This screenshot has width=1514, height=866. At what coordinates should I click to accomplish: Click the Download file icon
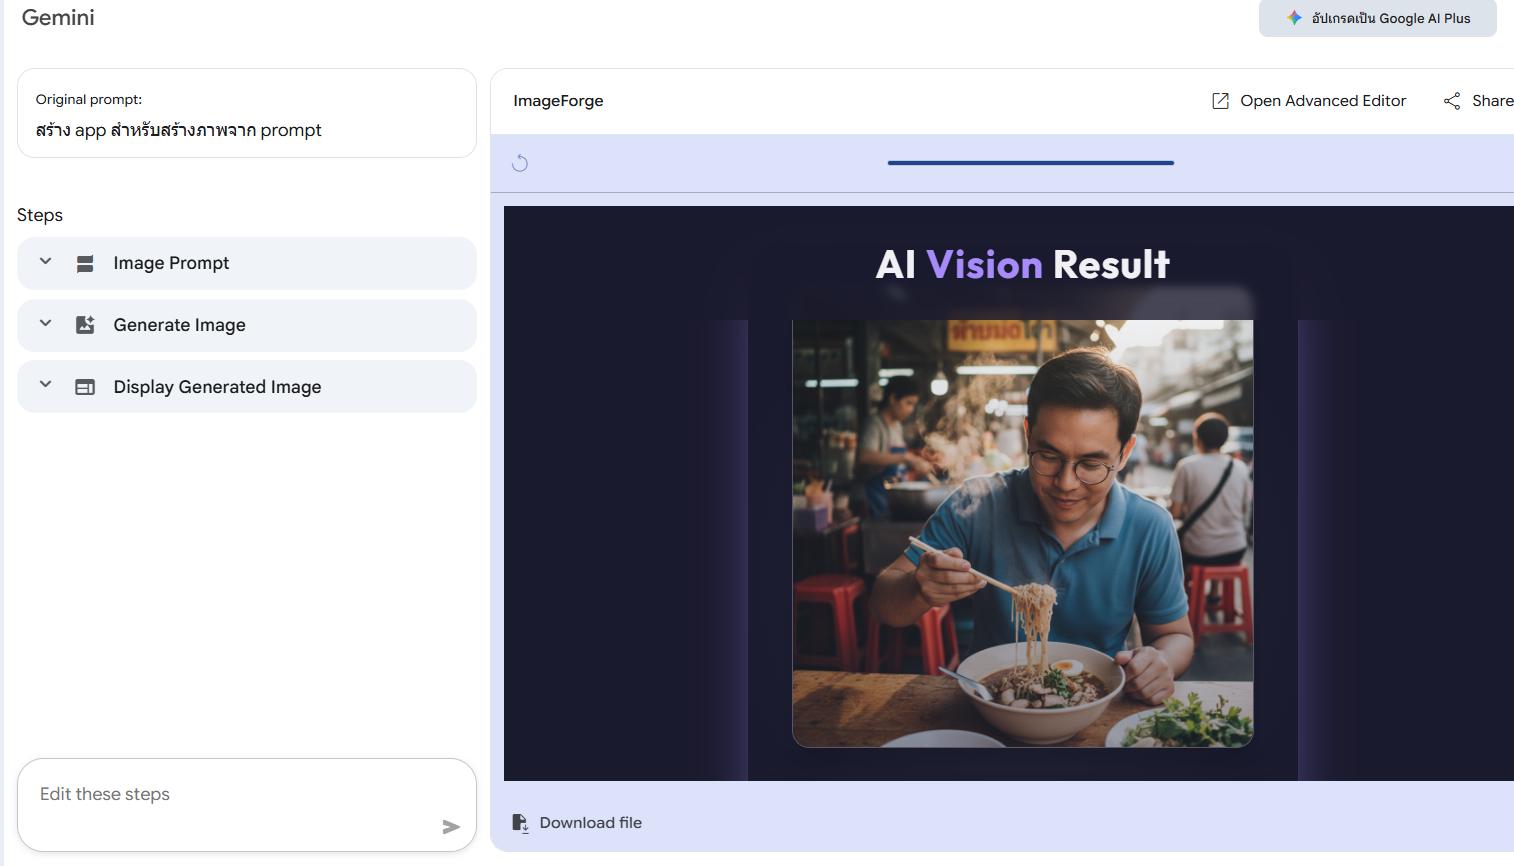pyautogui.click(x=520, y=823)
